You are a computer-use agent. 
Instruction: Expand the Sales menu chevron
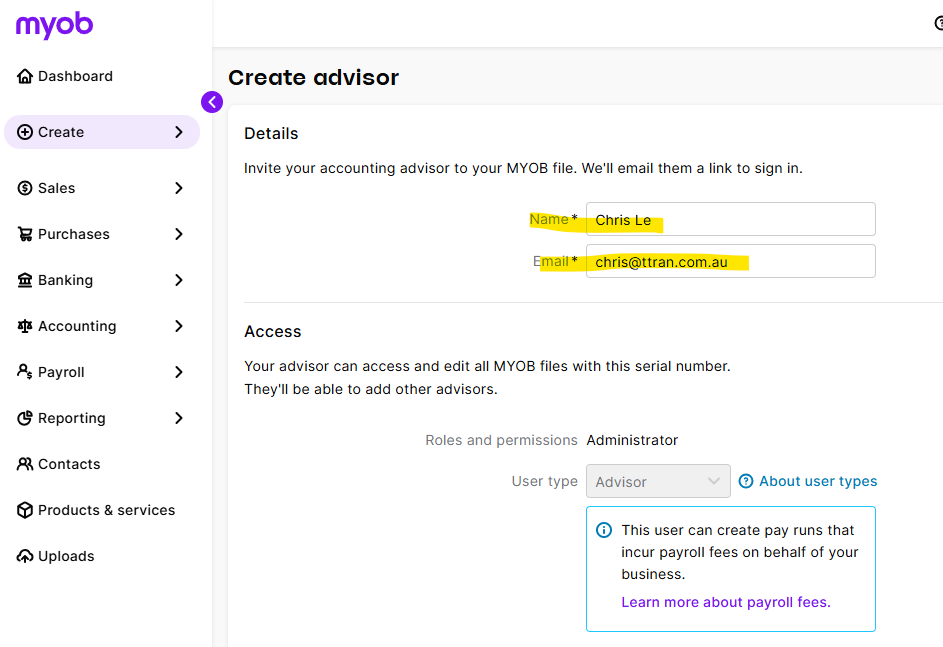[179, 188]
